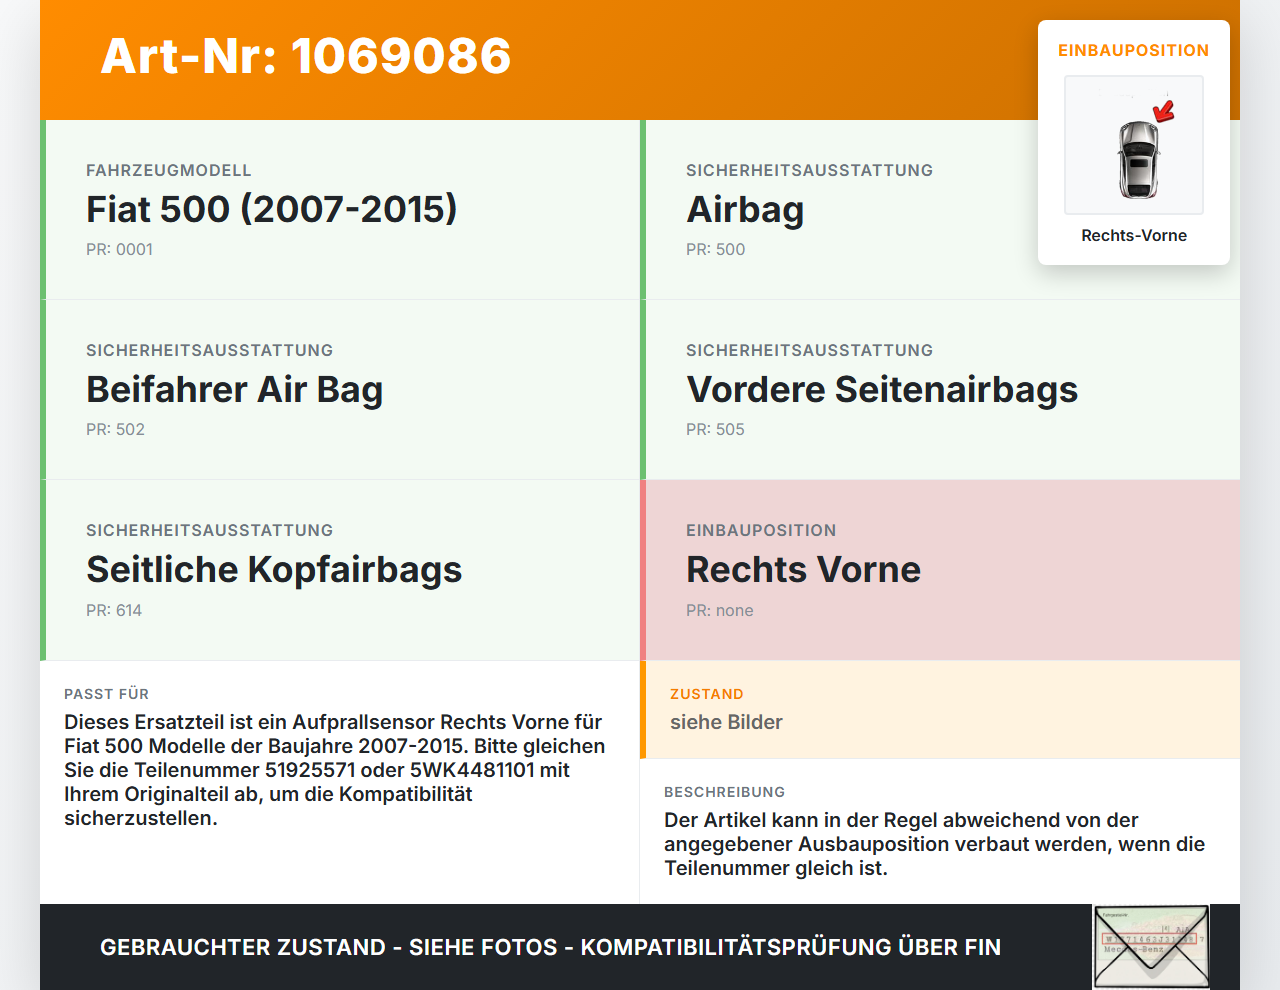Click the Dieses Ersatzteil compatibility paragraph
The image size is (1280, 990).
[x=335, y=770]
